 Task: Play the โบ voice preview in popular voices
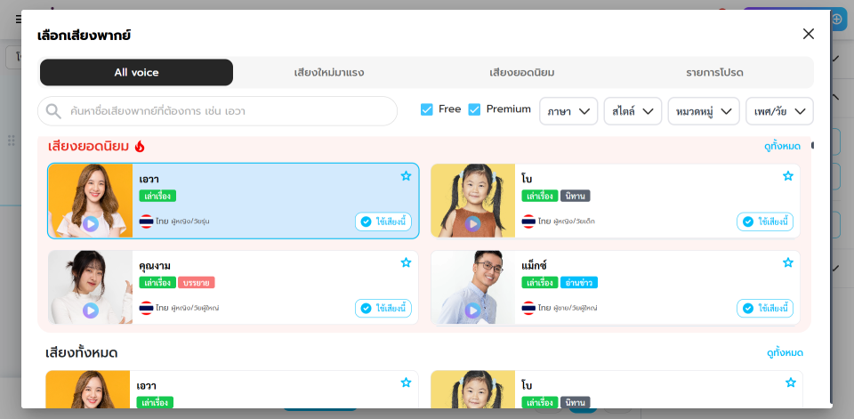tap(473, 224)
